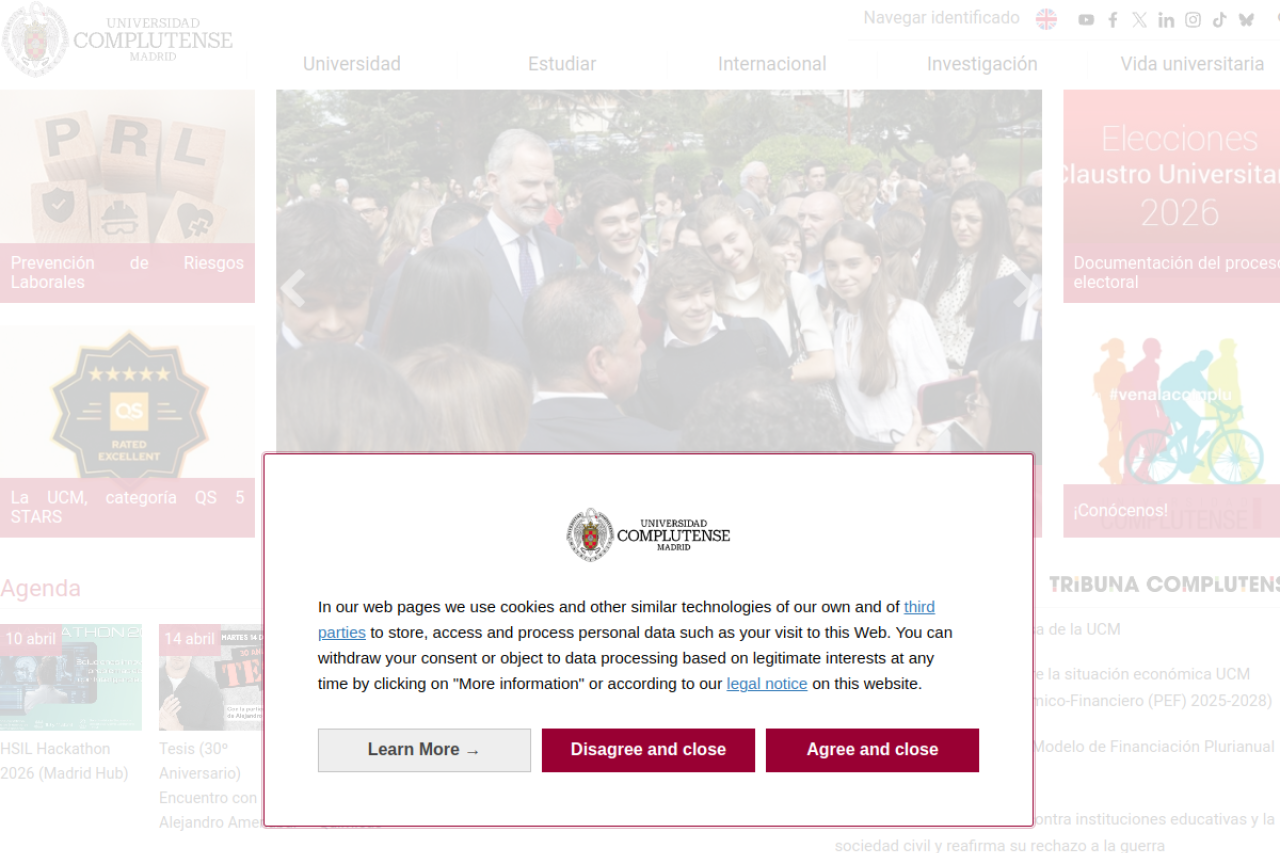Open the YouTube social icon
1280x853 pixels.
pyautogui.click(x=1086, y=20)
